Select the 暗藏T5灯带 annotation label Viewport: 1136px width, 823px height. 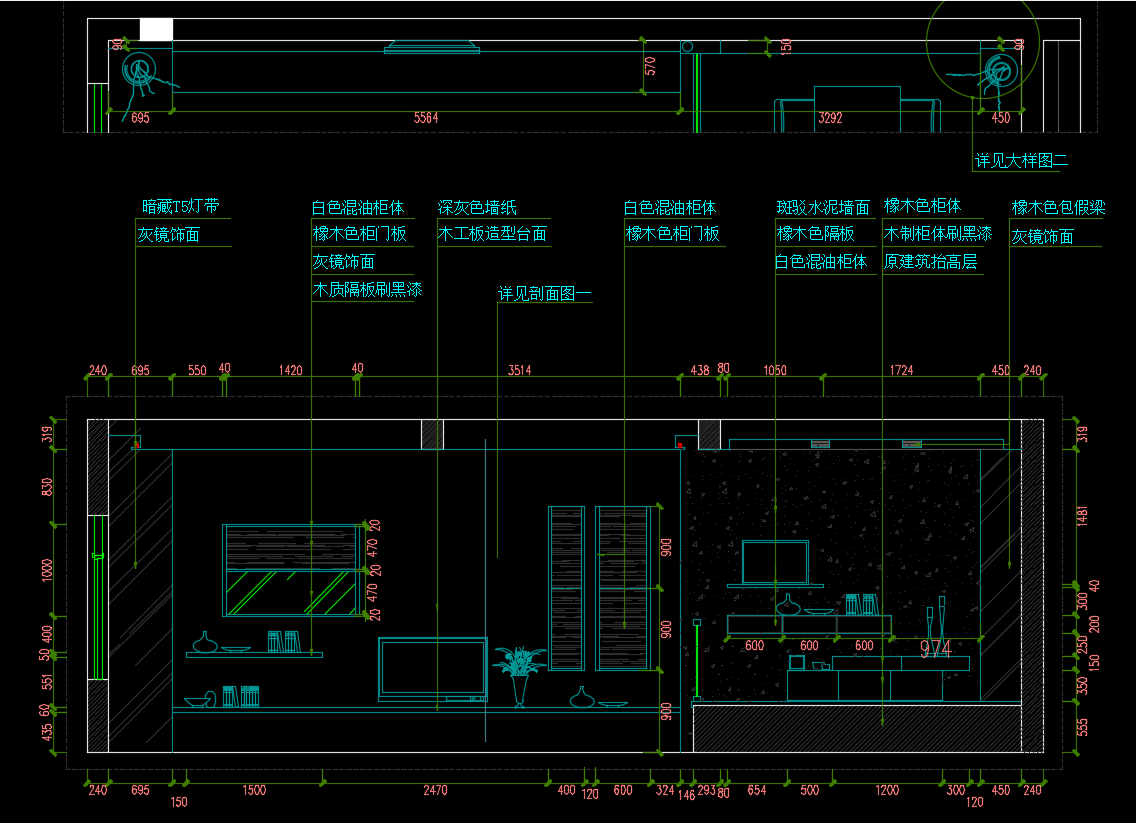[x=180, y=206]
